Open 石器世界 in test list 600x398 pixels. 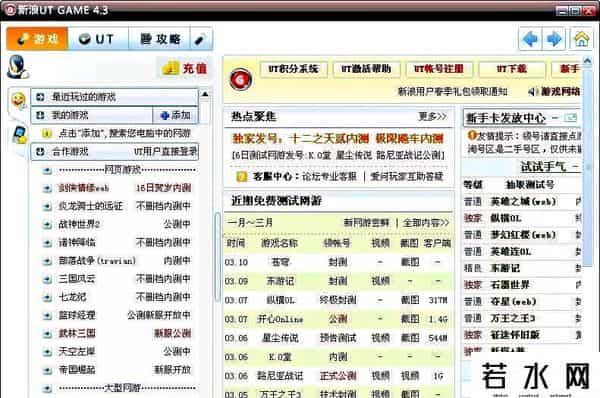(510, 285)
